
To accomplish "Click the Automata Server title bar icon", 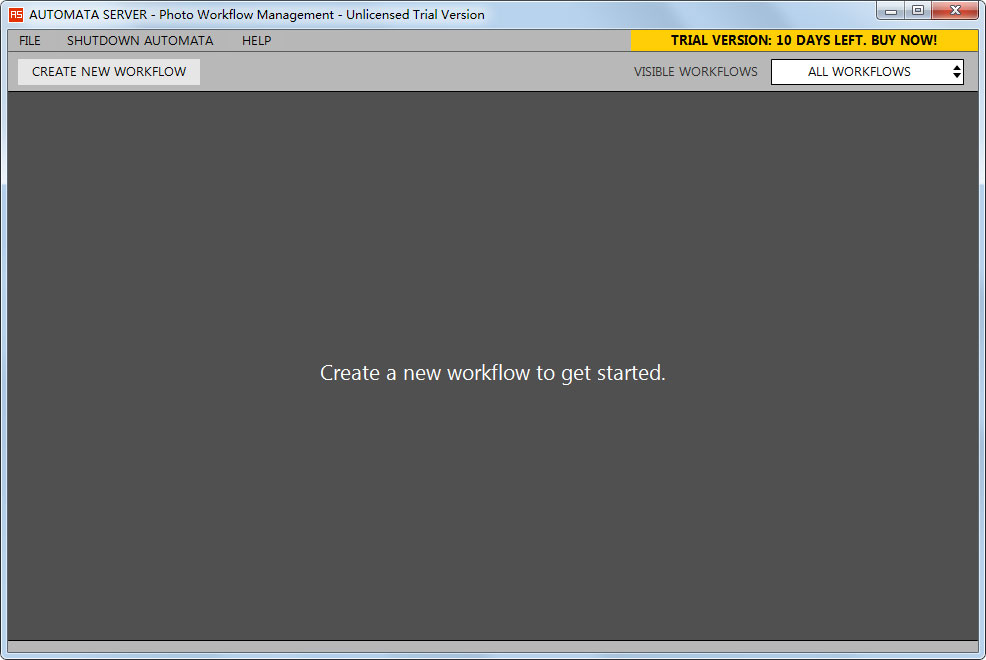I will [16, 14].
